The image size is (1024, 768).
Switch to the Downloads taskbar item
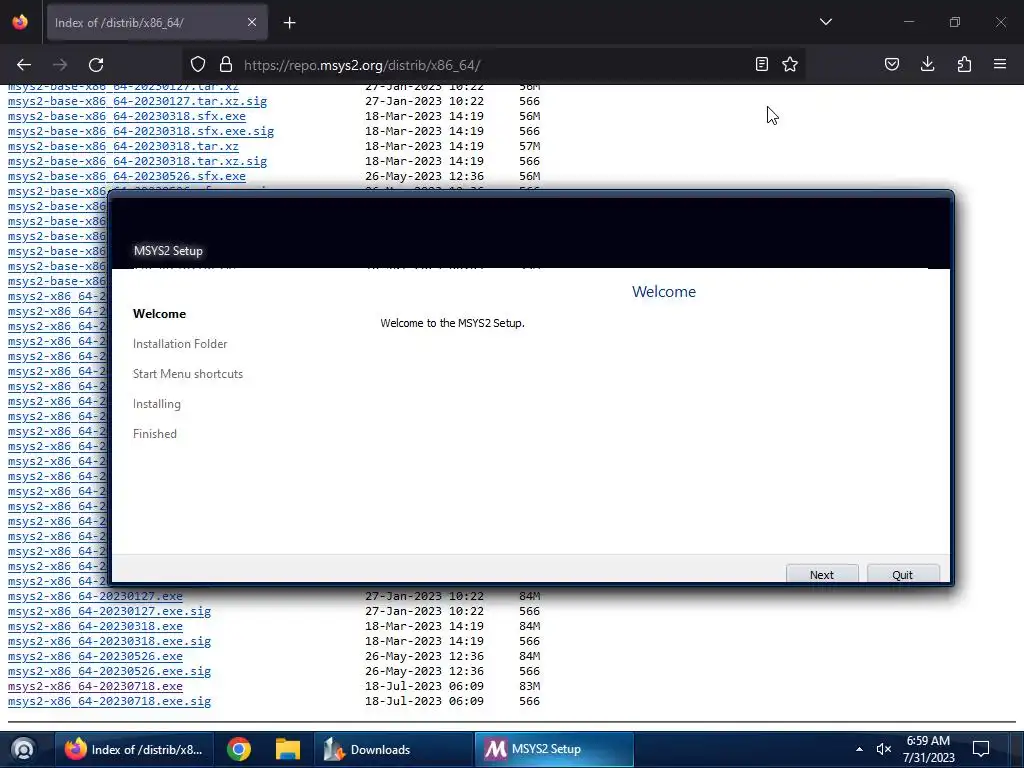pyautogui.click(x=394, y=749)
